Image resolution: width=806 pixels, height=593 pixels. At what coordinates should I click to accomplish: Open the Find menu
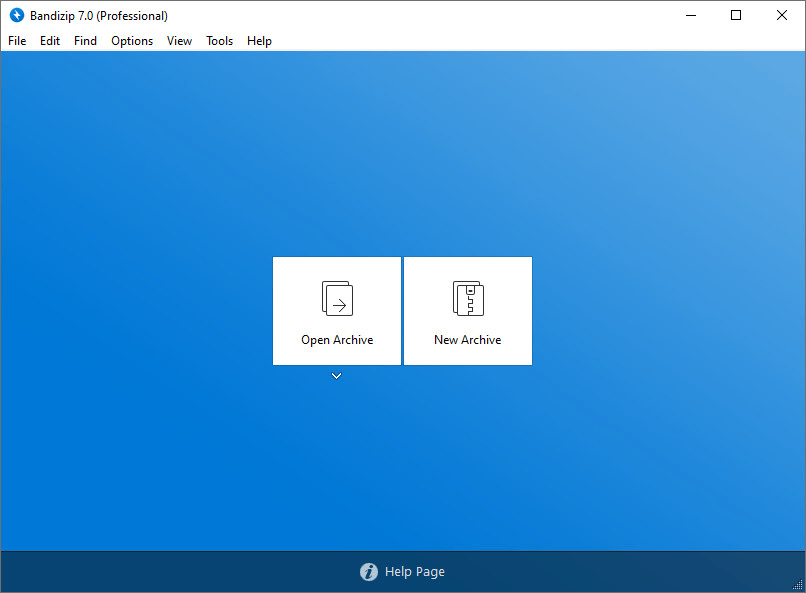pyautogui.click(x=85, y=41)
